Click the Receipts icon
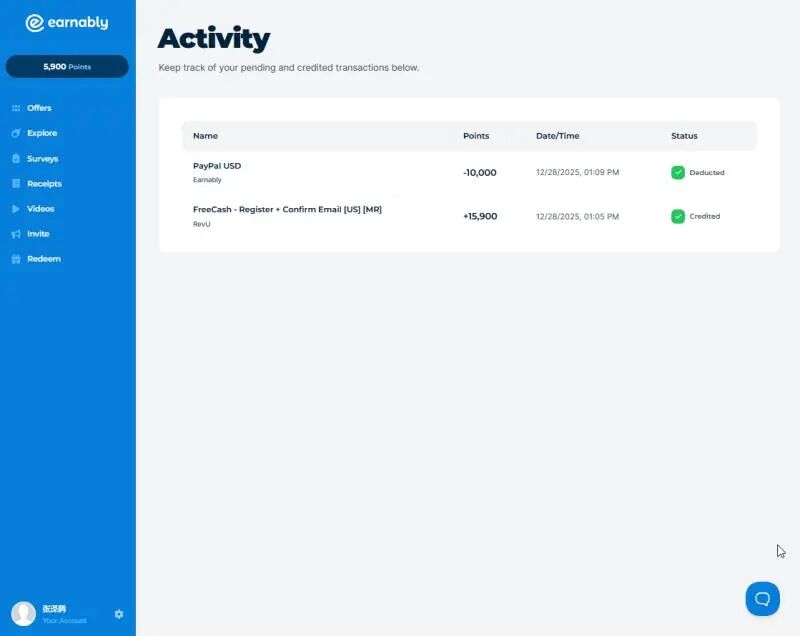 click(x=16, y=183)
